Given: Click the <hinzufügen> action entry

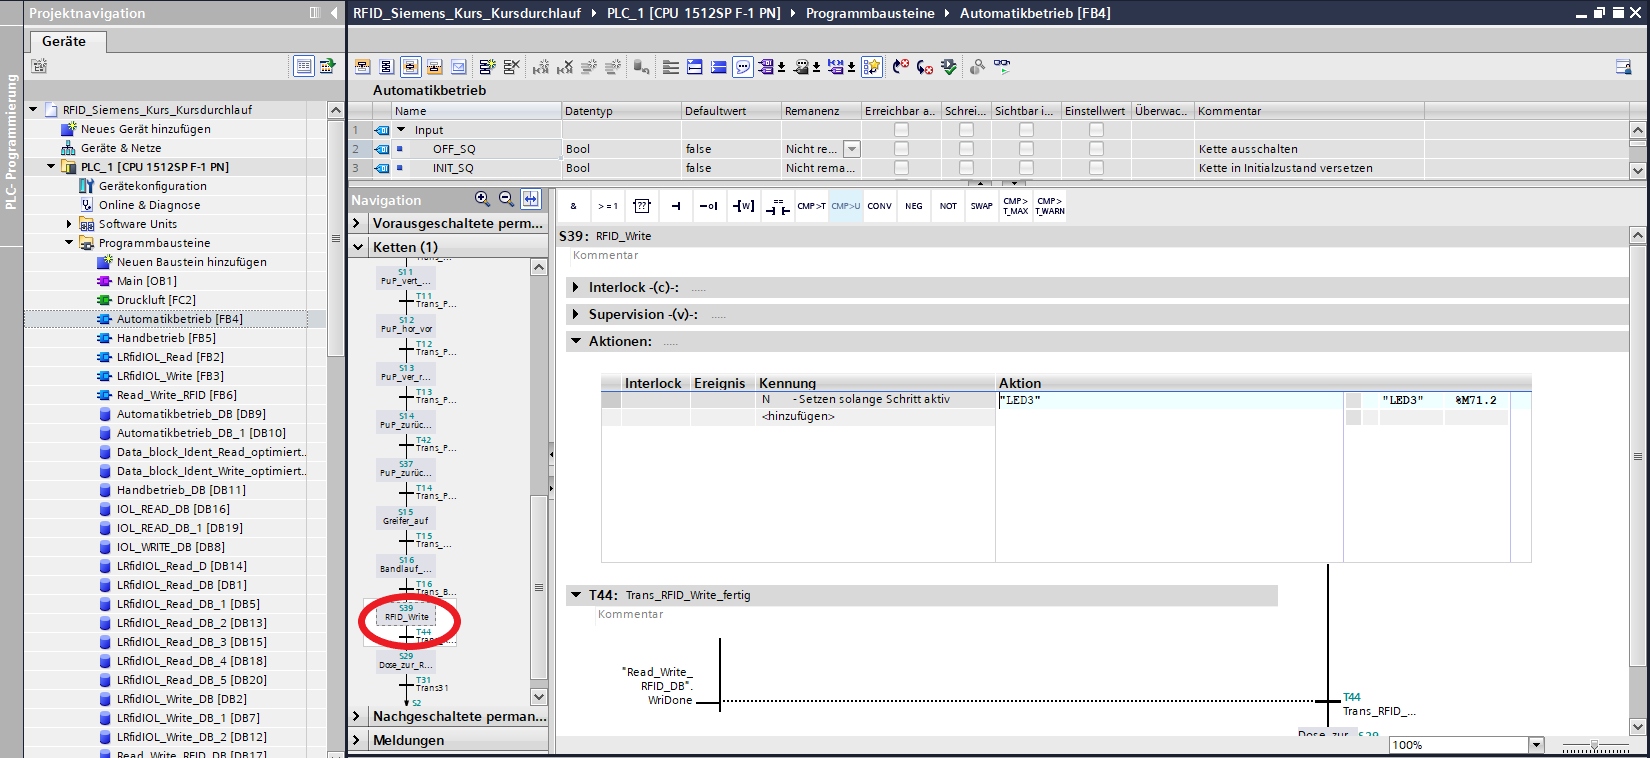Looking at the screenshot, I should coord(798,417).
